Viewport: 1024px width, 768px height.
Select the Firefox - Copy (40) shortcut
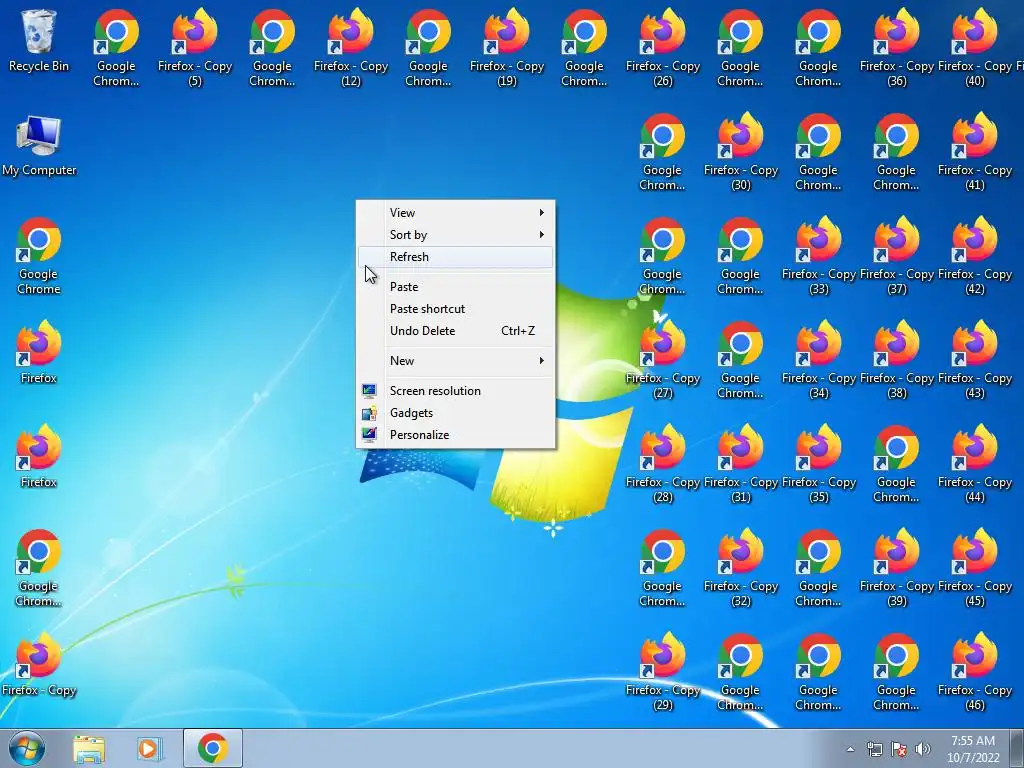pyautogui.click(x=974, y=47)
